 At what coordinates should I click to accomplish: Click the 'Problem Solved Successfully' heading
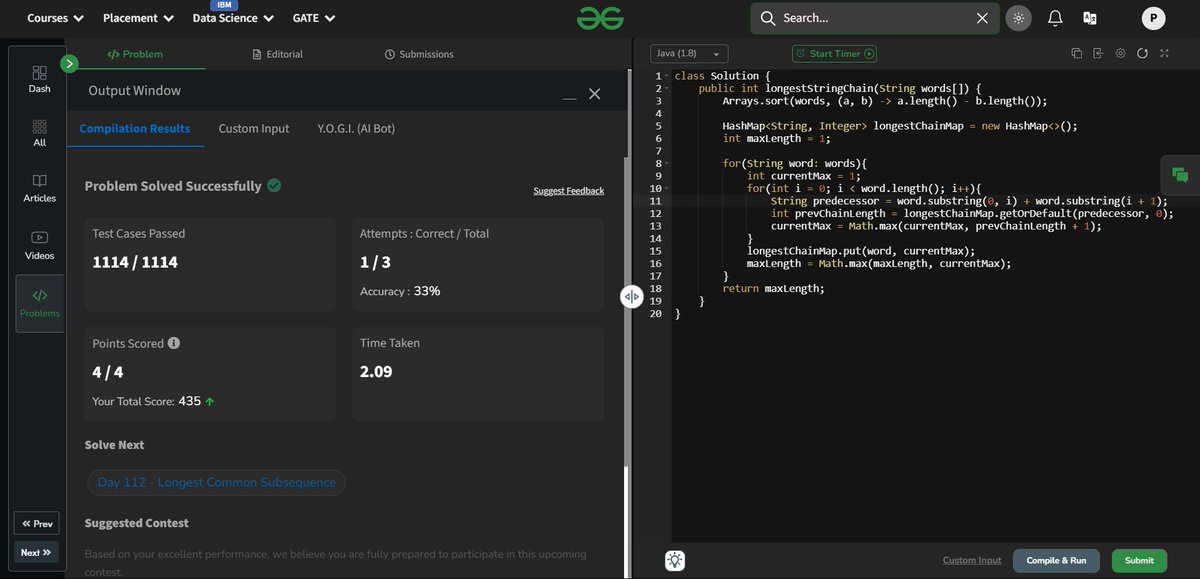coord(173,186)
